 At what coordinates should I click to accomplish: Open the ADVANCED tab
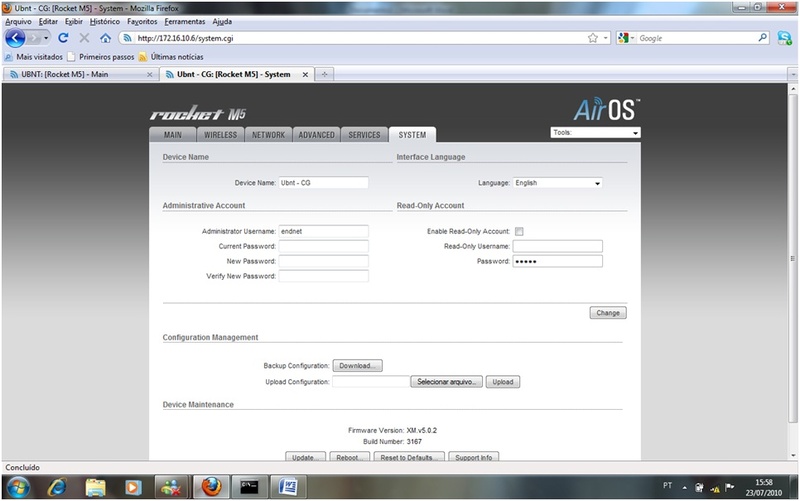pyautogui.click(x=316, y=135)
